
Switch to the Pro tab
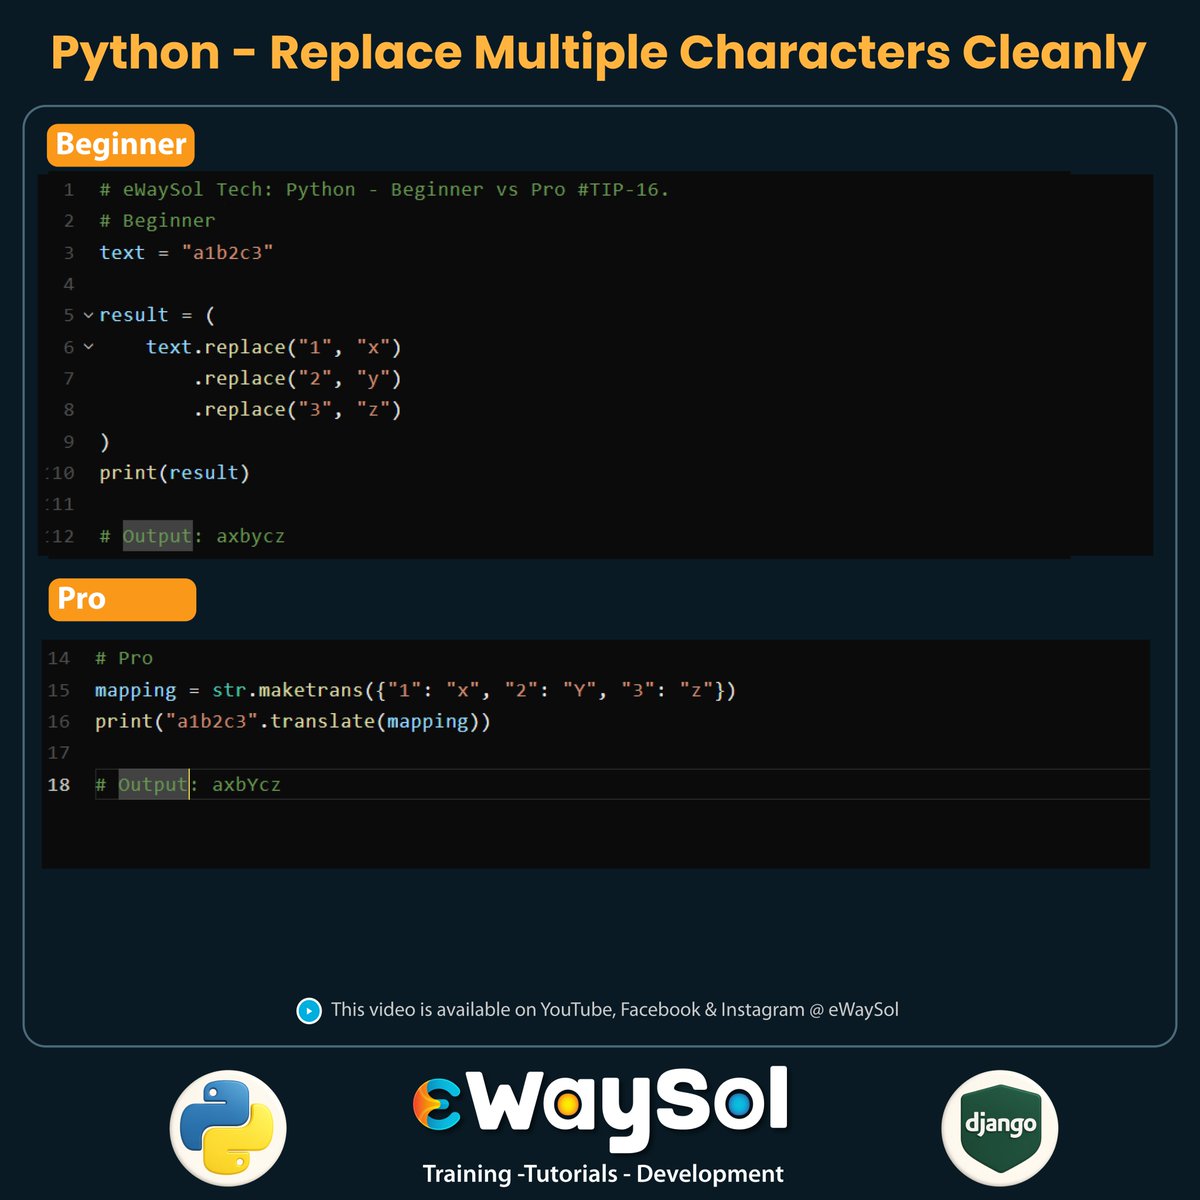[122, 599]
